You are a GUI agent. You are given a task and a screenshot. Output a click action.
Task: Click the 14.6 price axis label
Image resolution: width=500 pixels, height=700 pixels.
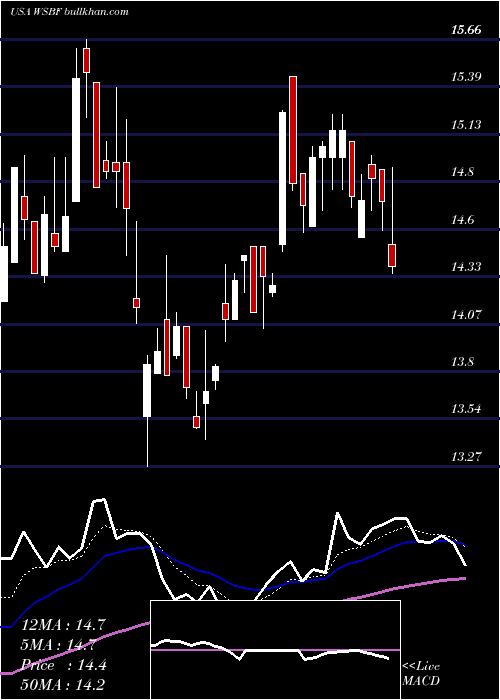462,220
